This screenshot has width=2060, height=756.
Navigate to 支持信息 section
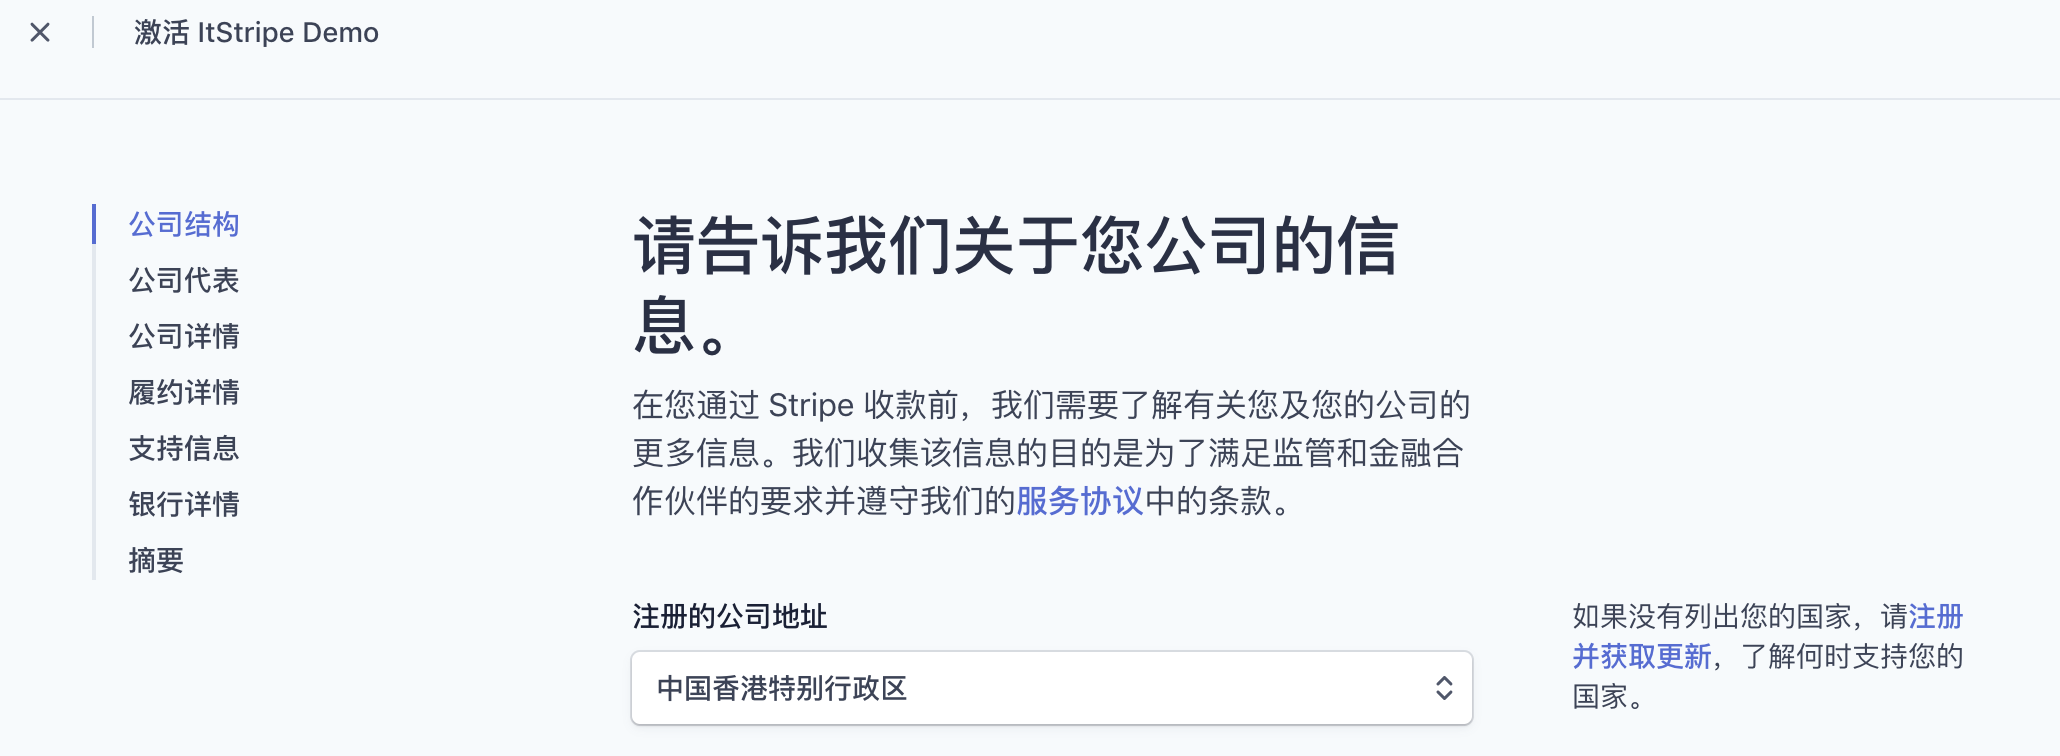184,448
